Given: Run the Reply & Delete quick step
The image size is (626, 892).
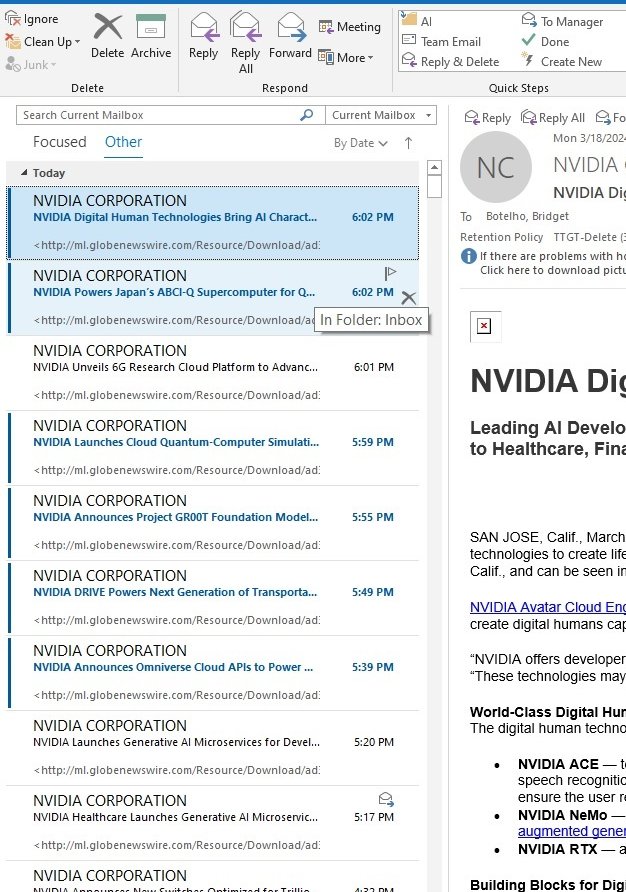Looking at the screenshot, I should click(x=450, y=61).
